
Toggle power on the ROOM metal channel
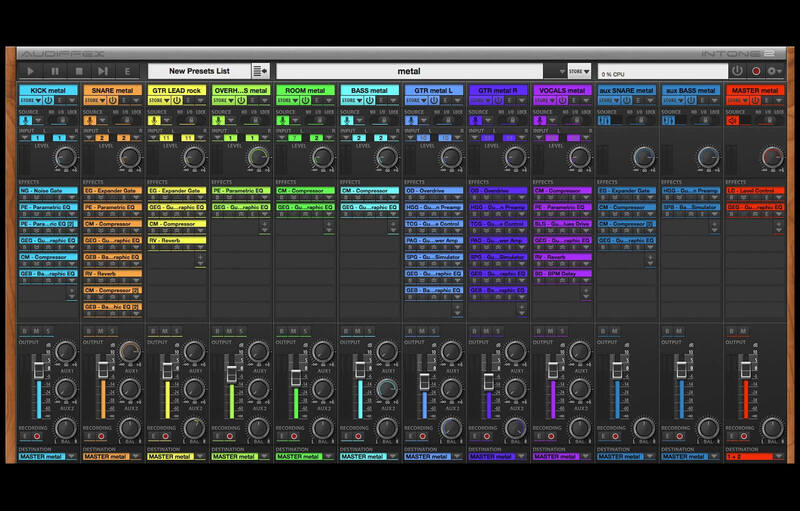coord(306,100)
